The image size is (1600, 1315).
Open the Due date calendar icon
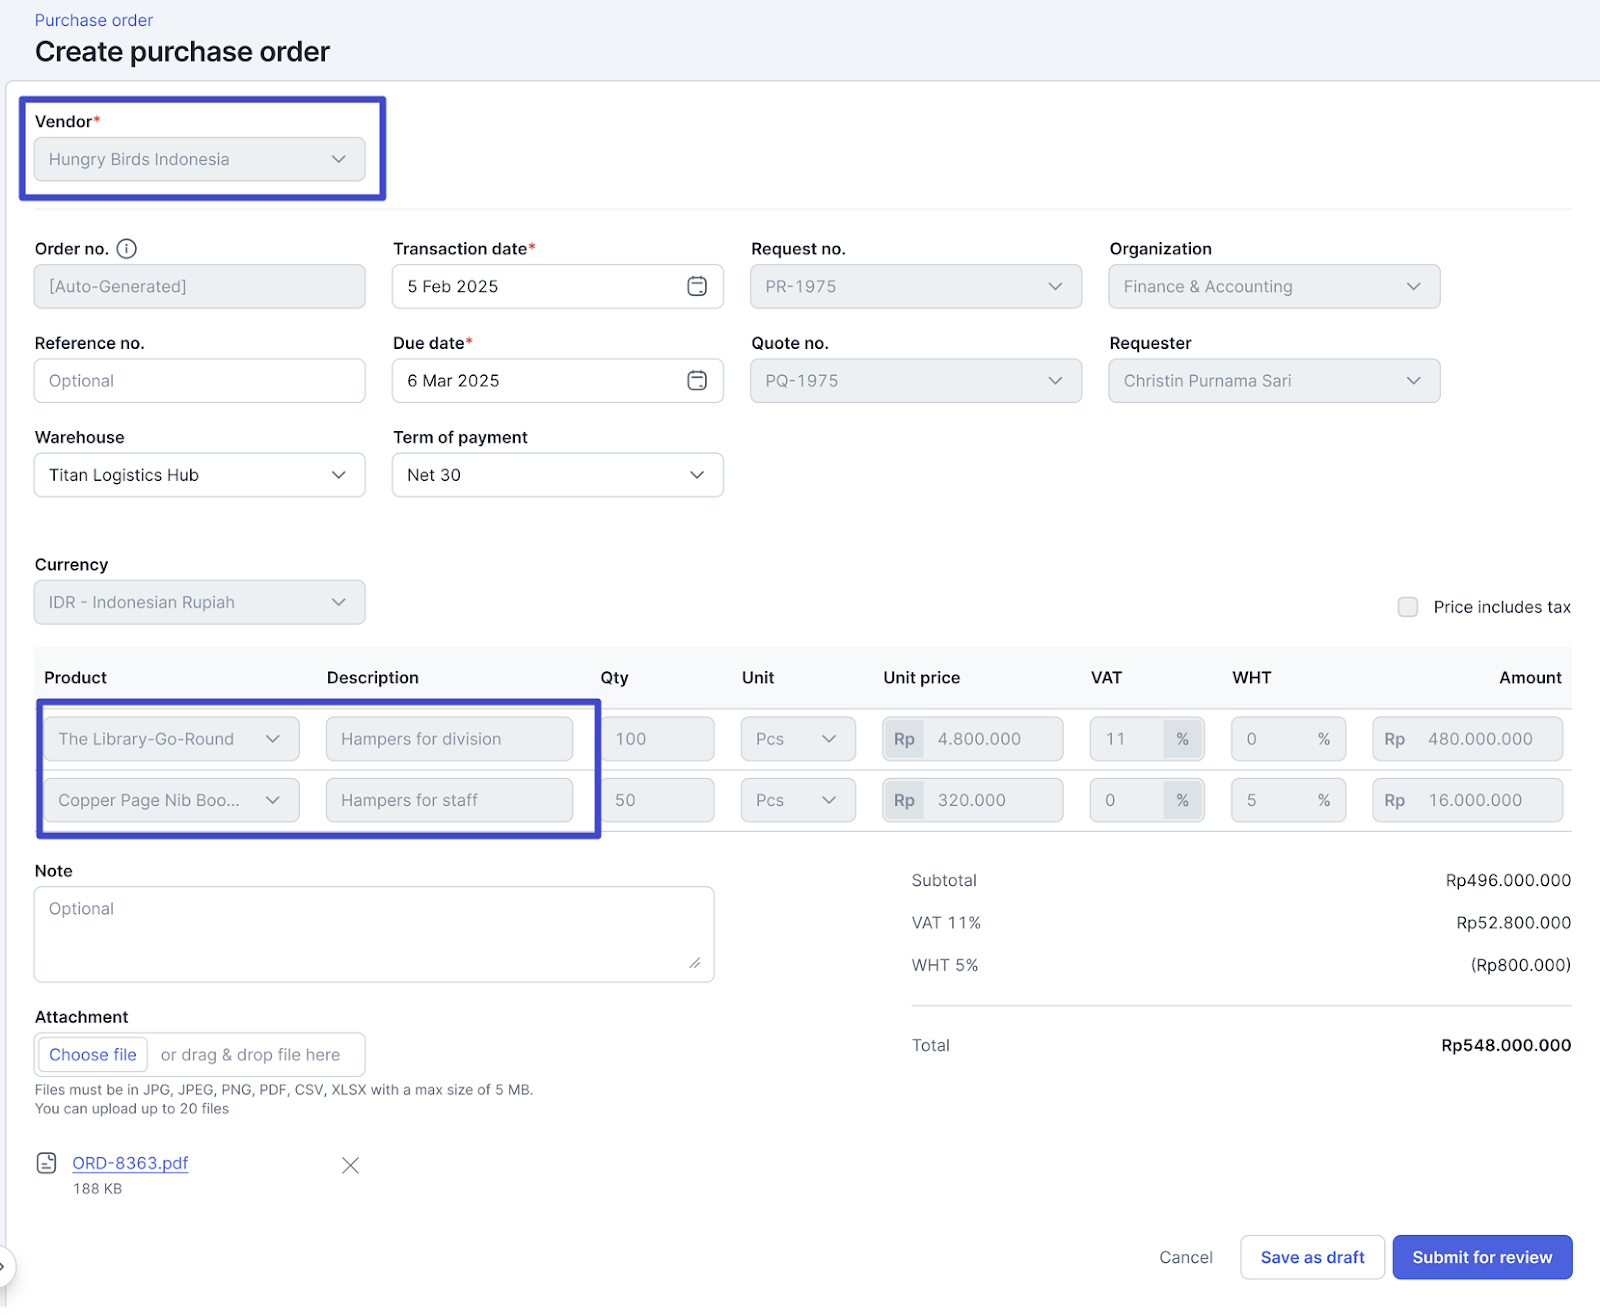coord(697,381)
